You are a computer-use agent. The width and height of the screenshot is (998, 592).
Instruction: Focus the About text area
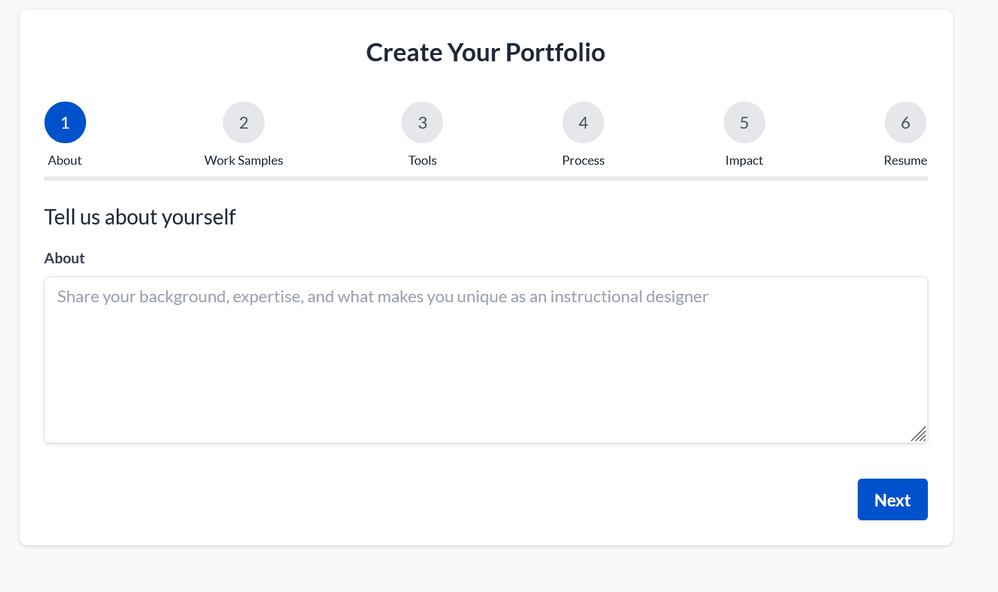485,360
